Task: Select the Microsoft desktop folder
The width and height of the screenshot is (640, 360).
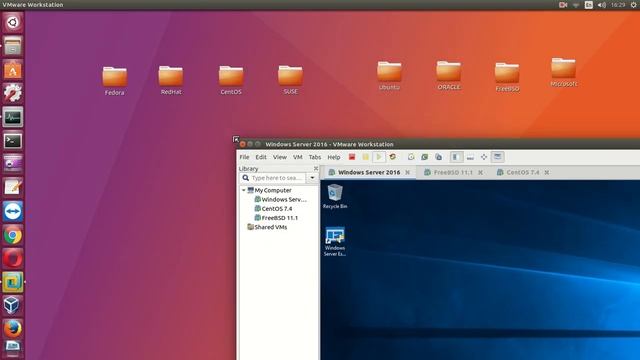Action: pyautogui.click(x=564, y=72)
